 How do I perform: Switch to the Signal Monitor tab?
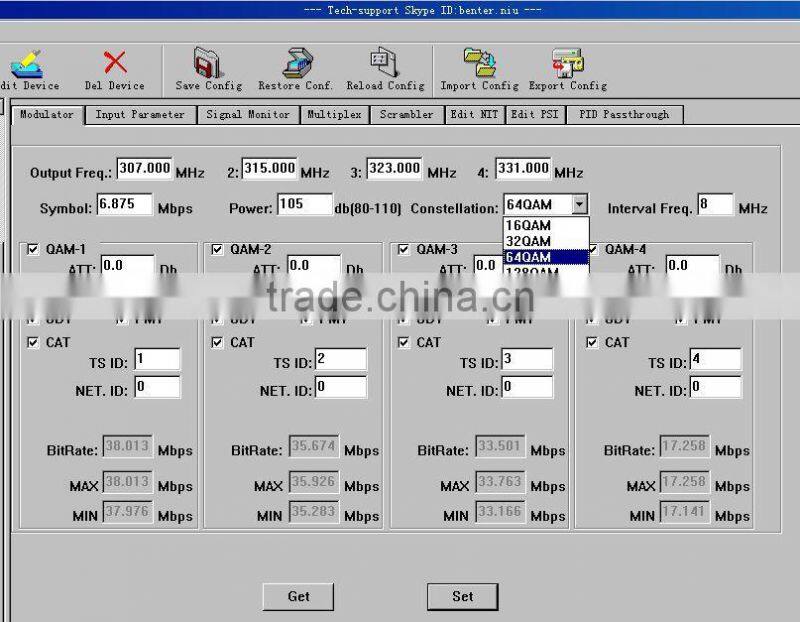tap(247, 114)
